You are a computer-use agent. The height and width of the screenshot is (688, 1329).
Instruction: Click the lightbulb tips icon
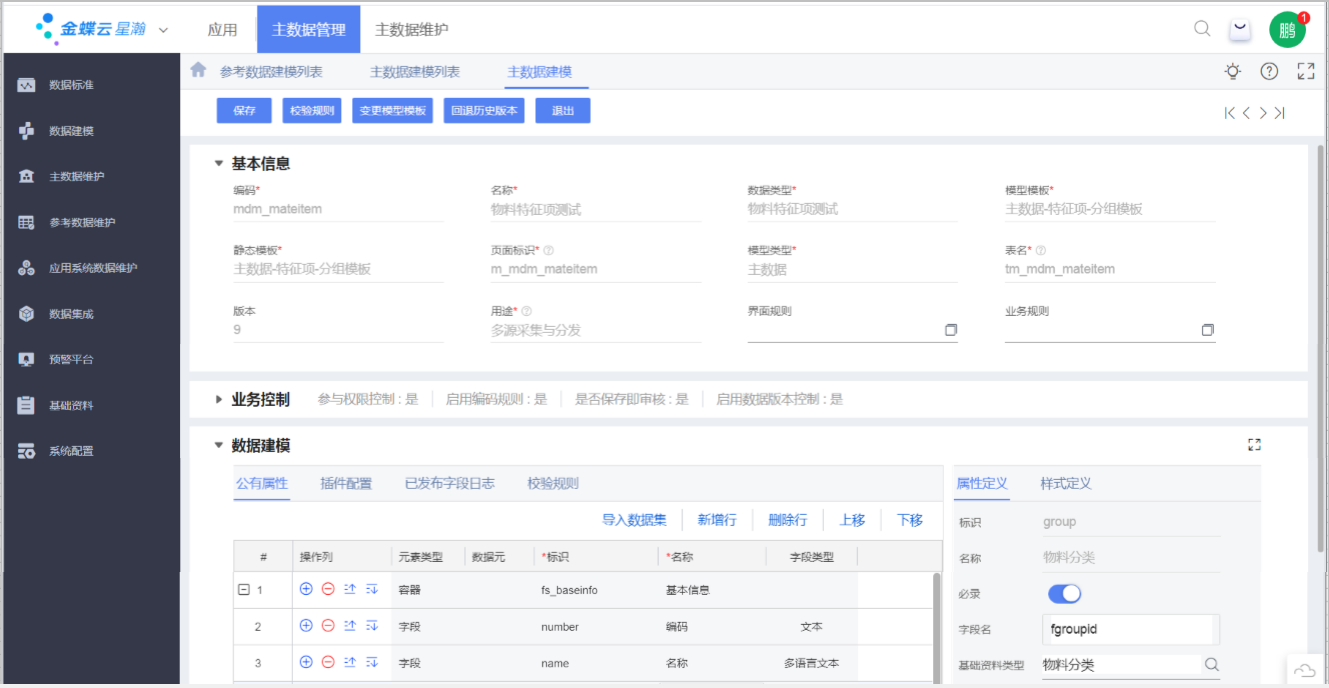coord(1233,71)
